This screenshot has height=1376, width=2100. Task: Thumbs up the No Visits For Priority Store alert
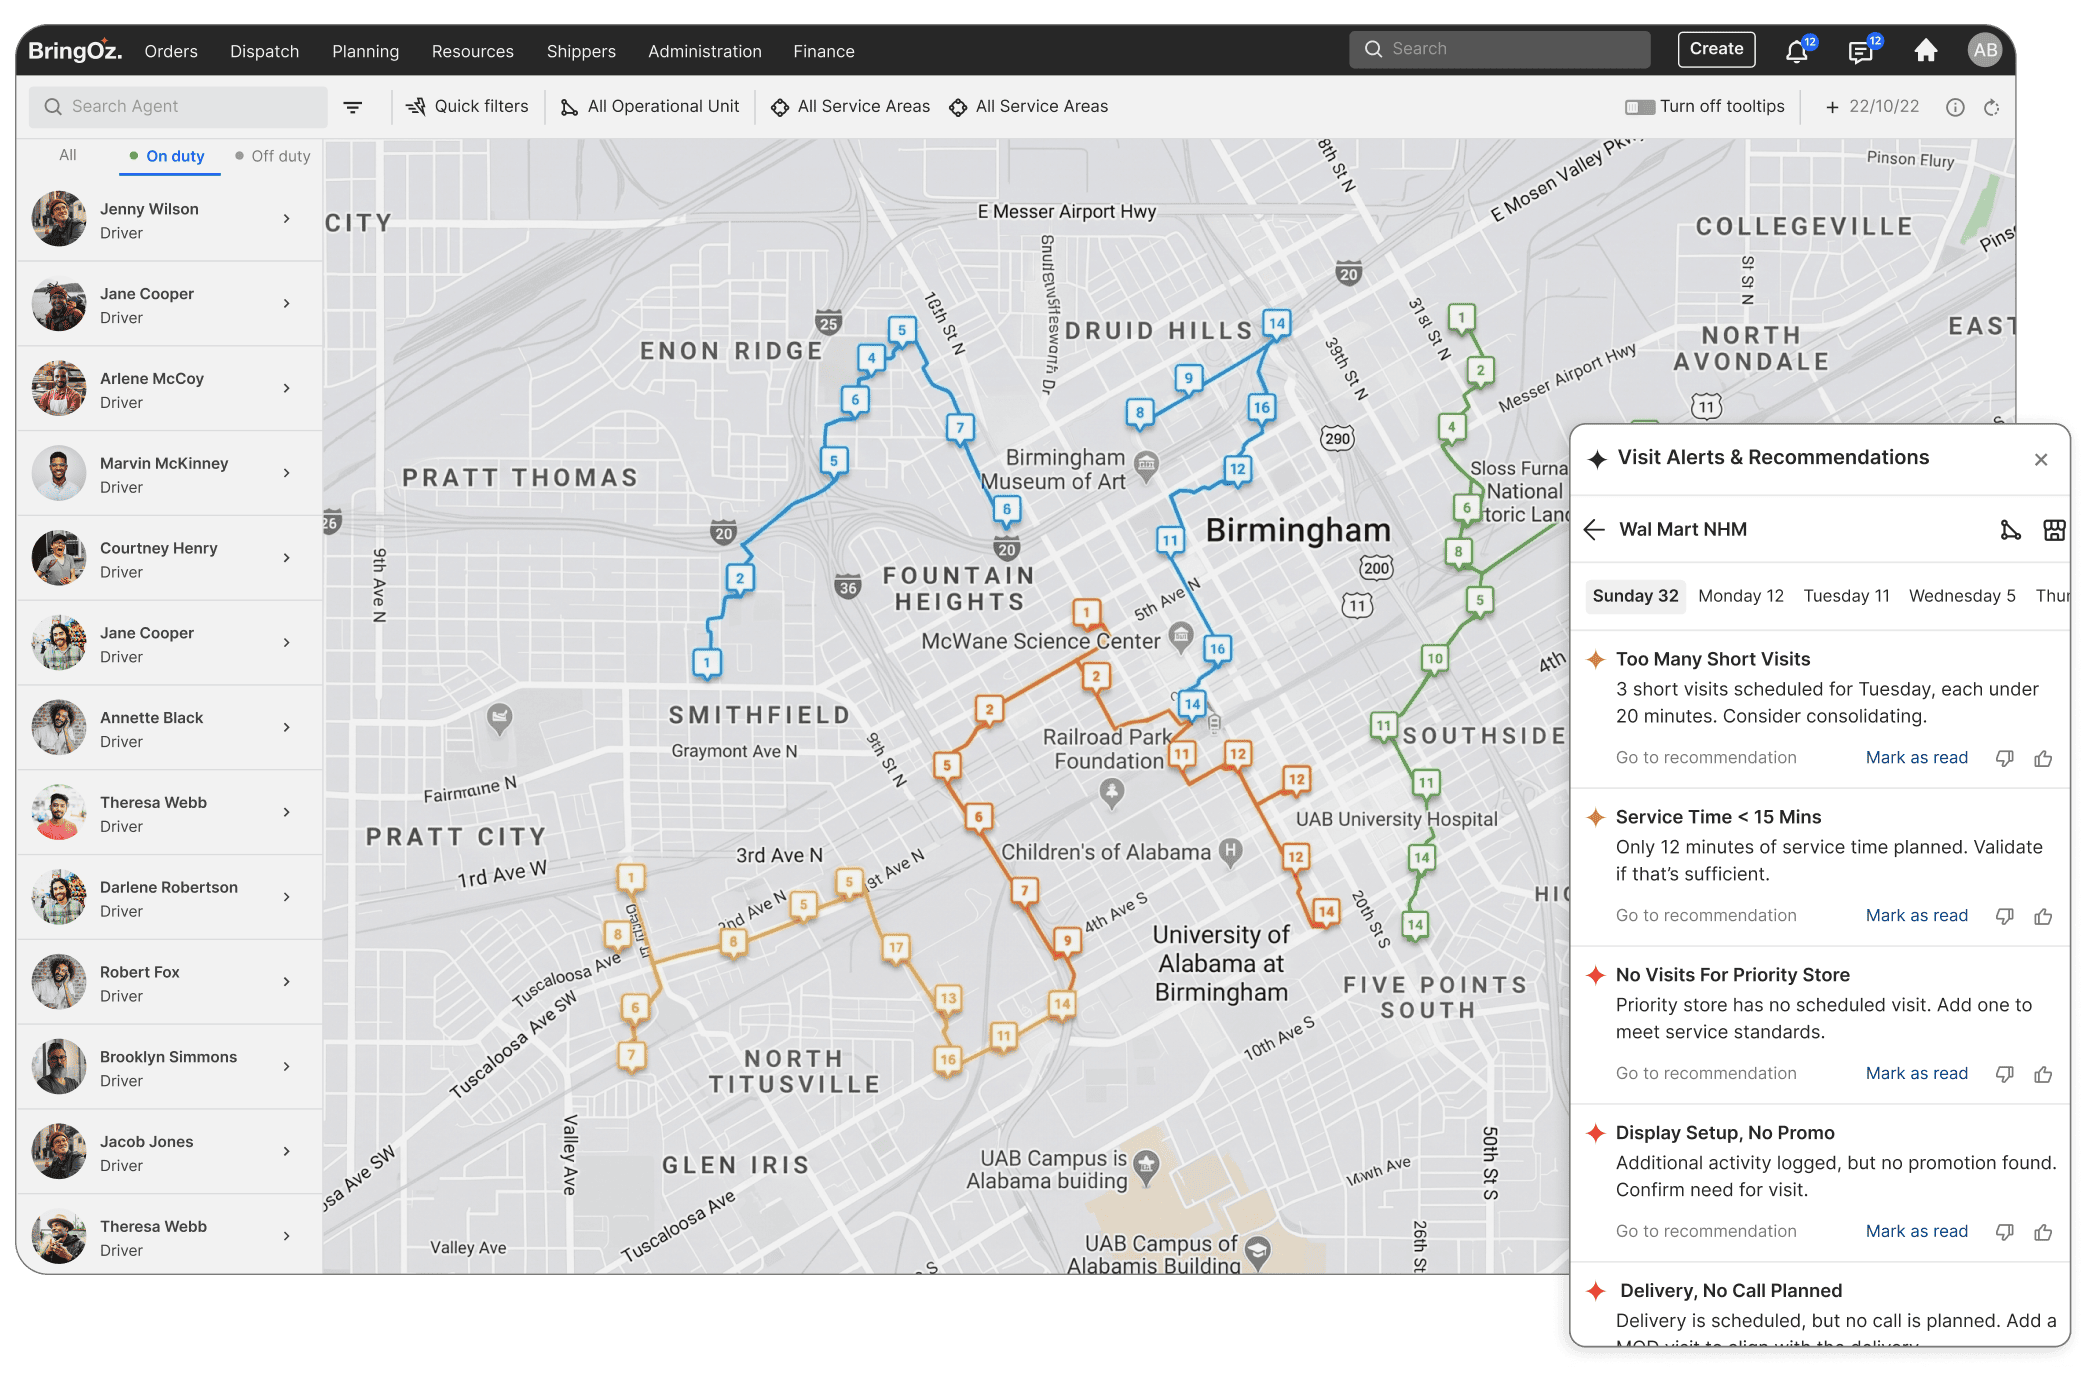2043,1075
